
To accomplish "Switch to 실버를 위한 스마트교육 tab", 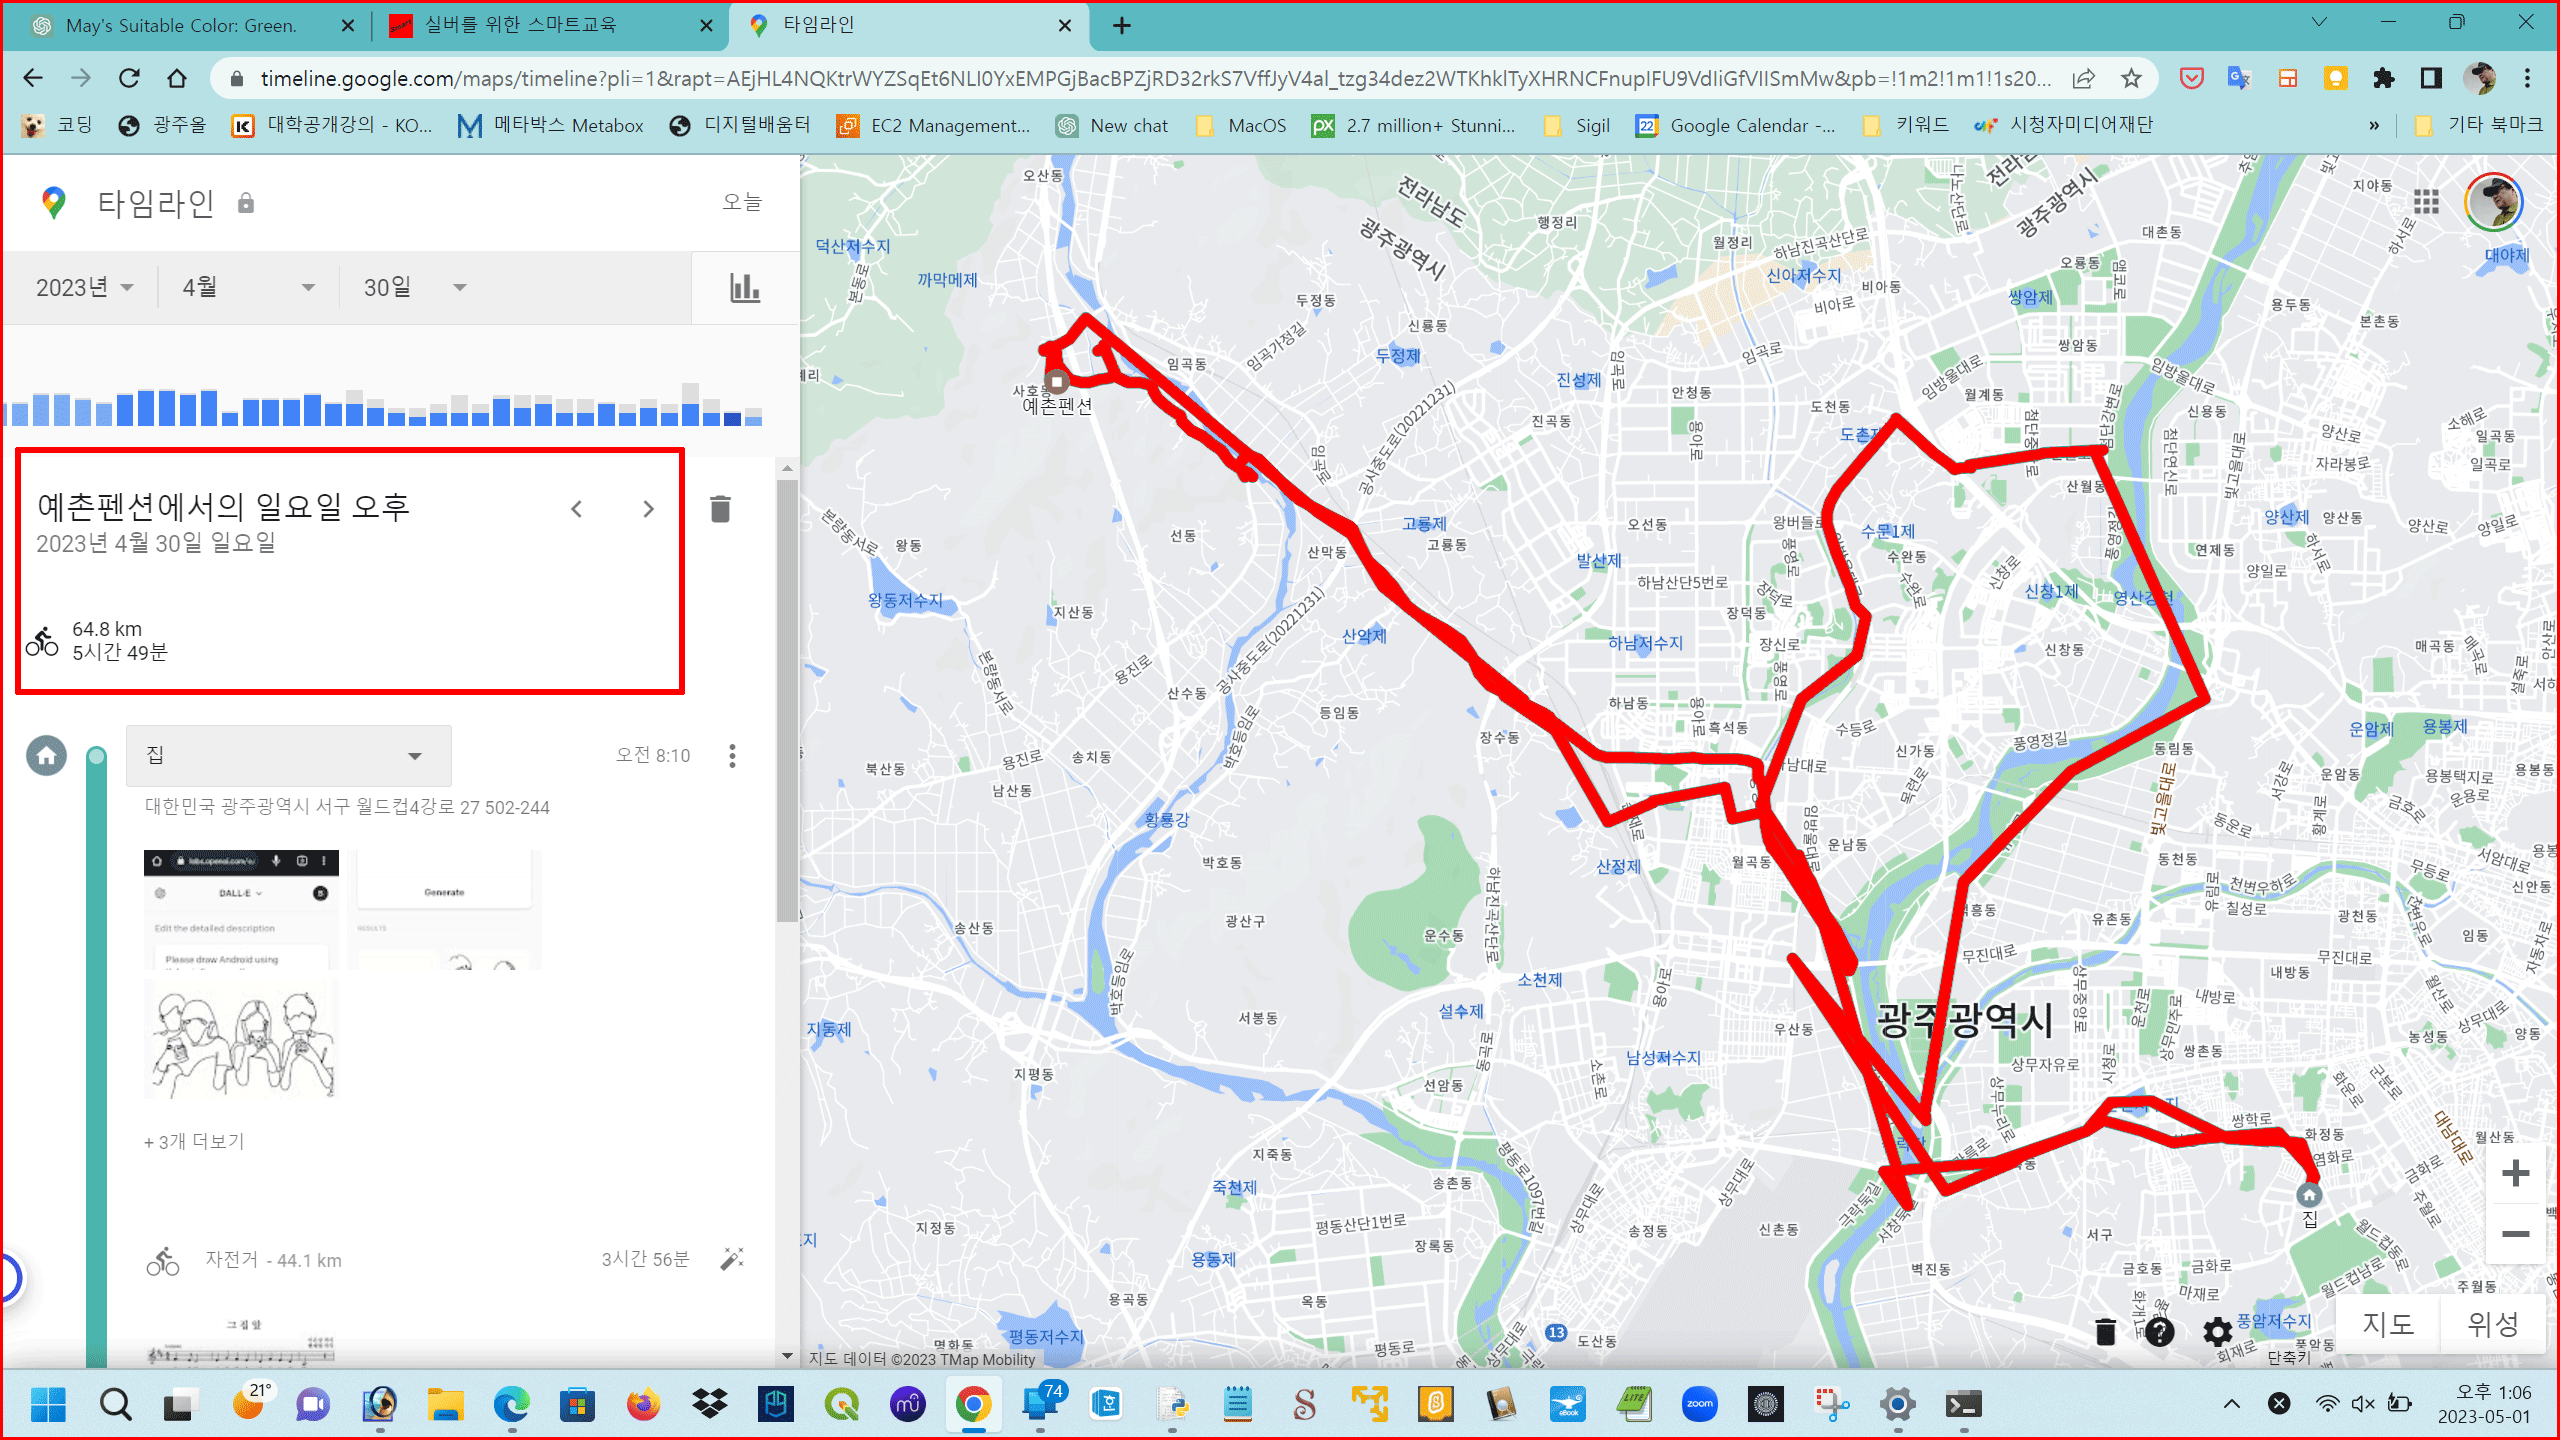I will click(x=520, y=25).
